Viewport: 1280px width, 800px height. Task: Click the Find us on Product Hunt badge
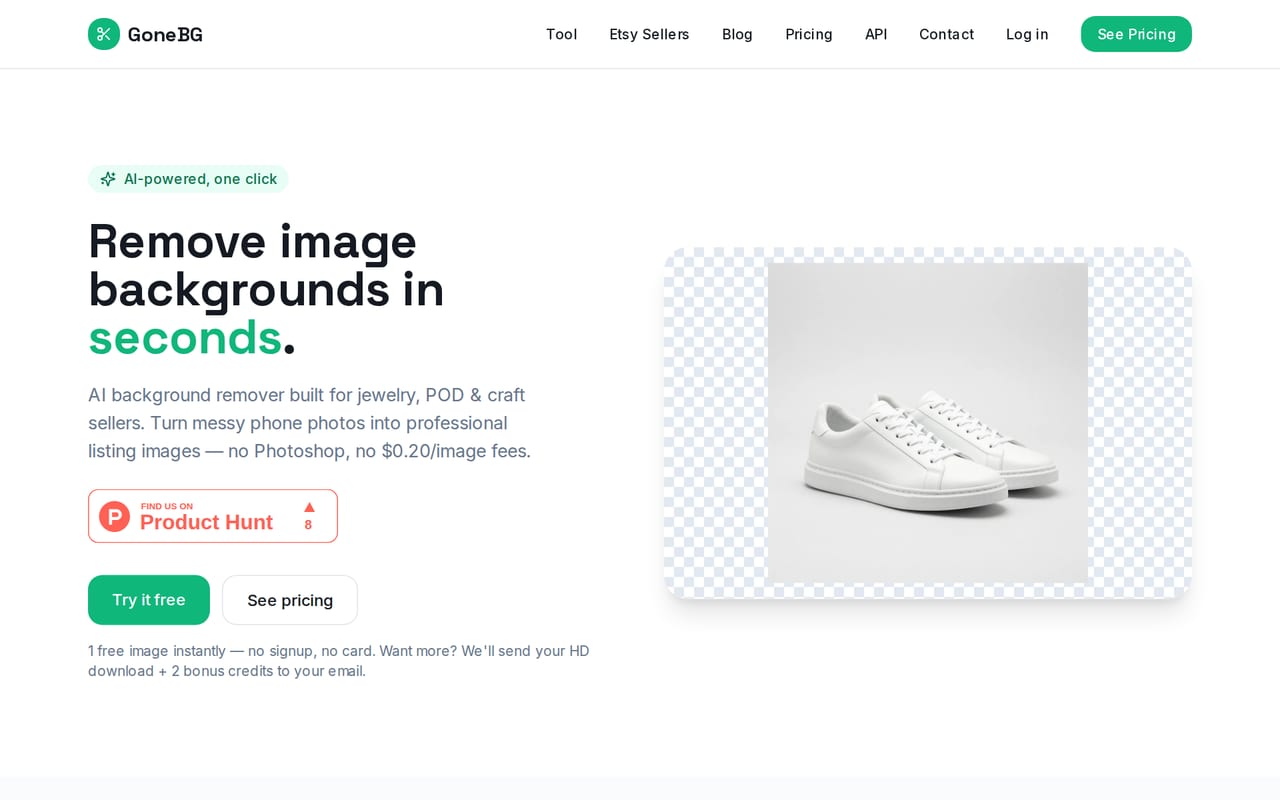(213, 516)
